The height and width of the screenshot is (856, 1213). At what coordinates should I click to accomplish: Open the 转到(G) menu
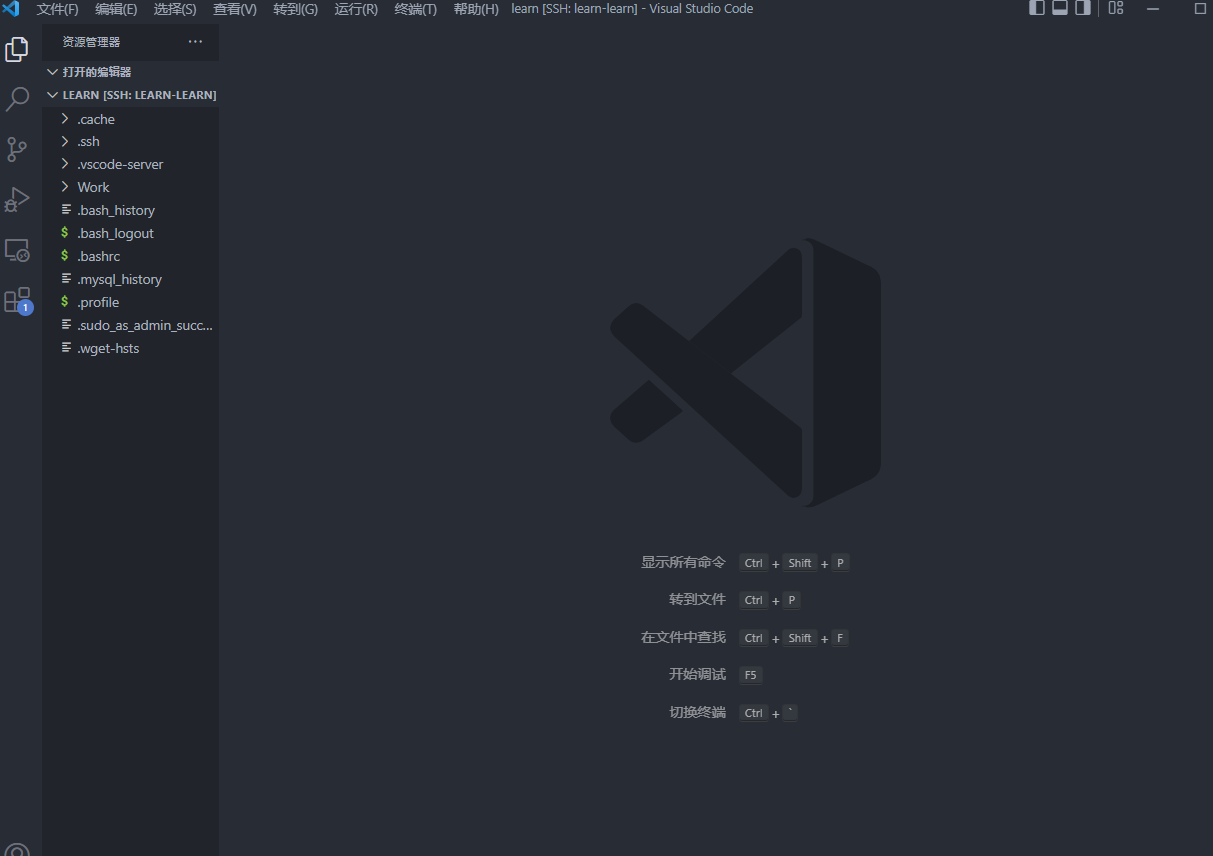295,9
